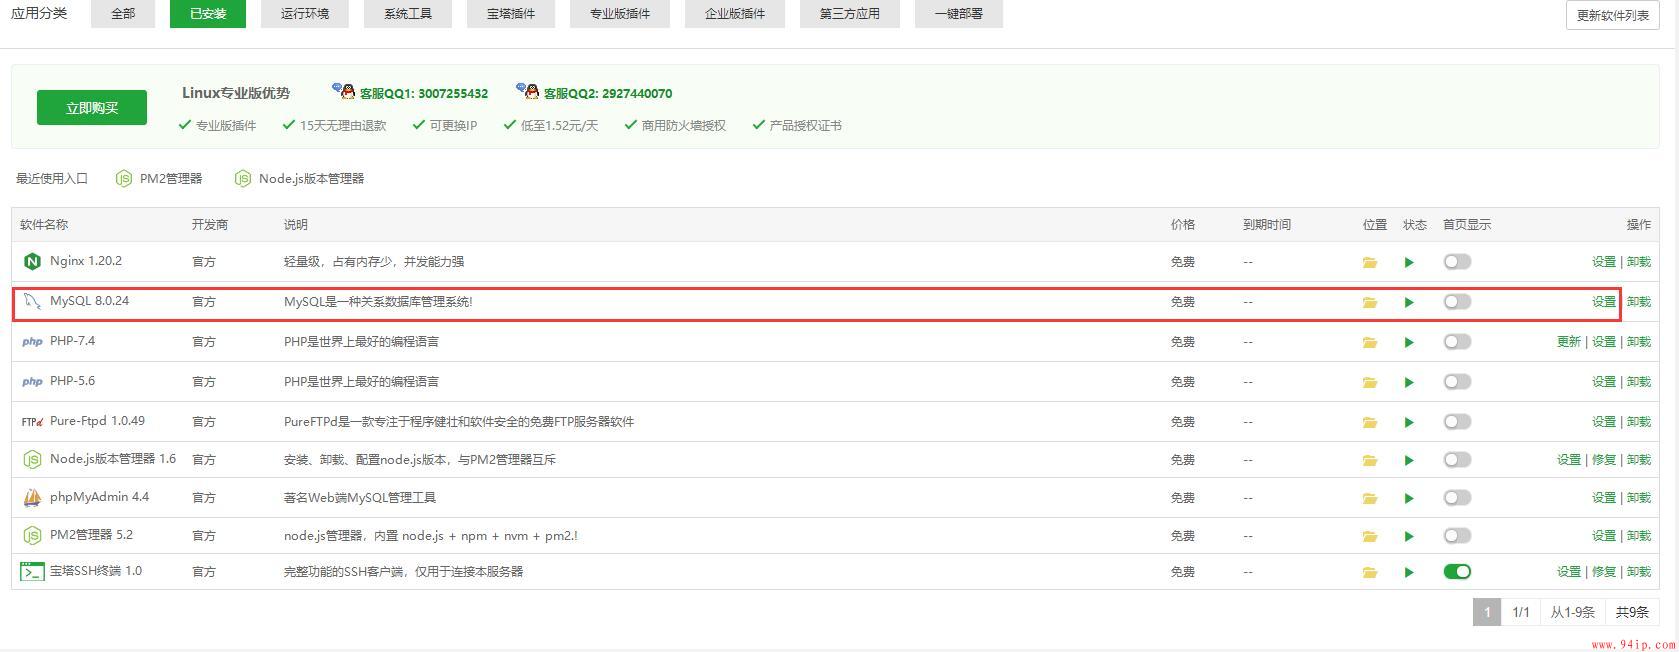
Task: Click the MySQL dolphin logo icon
Action: click(x=32, y=301)
